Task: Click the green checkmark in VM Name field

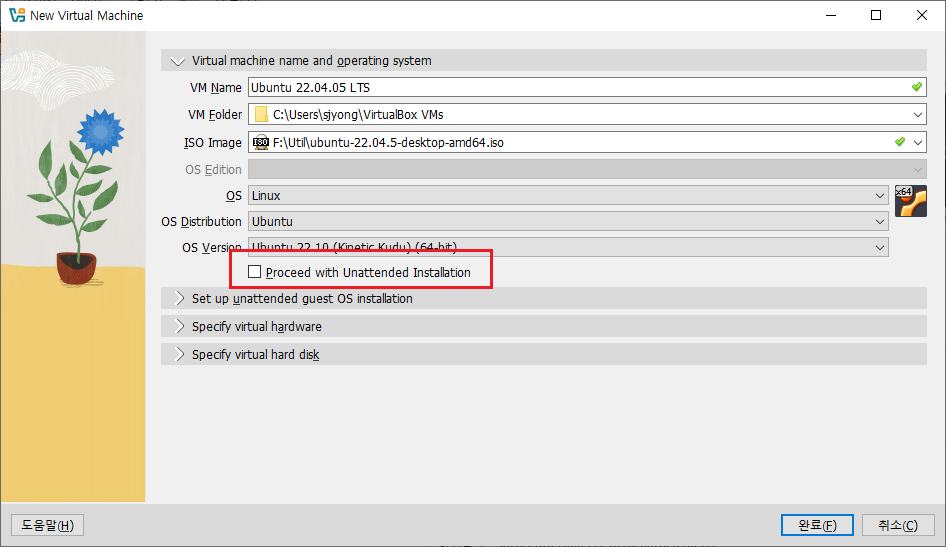Action: tap(916, 87)
